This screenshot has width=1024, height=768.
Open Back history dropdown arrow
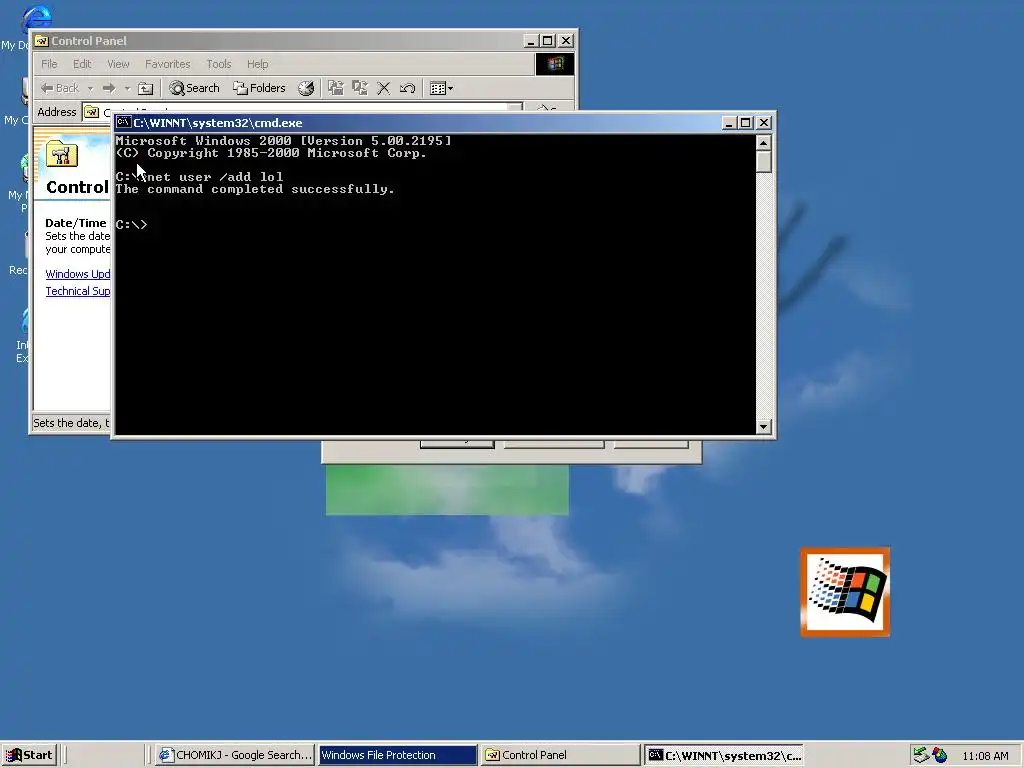pos(90,88)
